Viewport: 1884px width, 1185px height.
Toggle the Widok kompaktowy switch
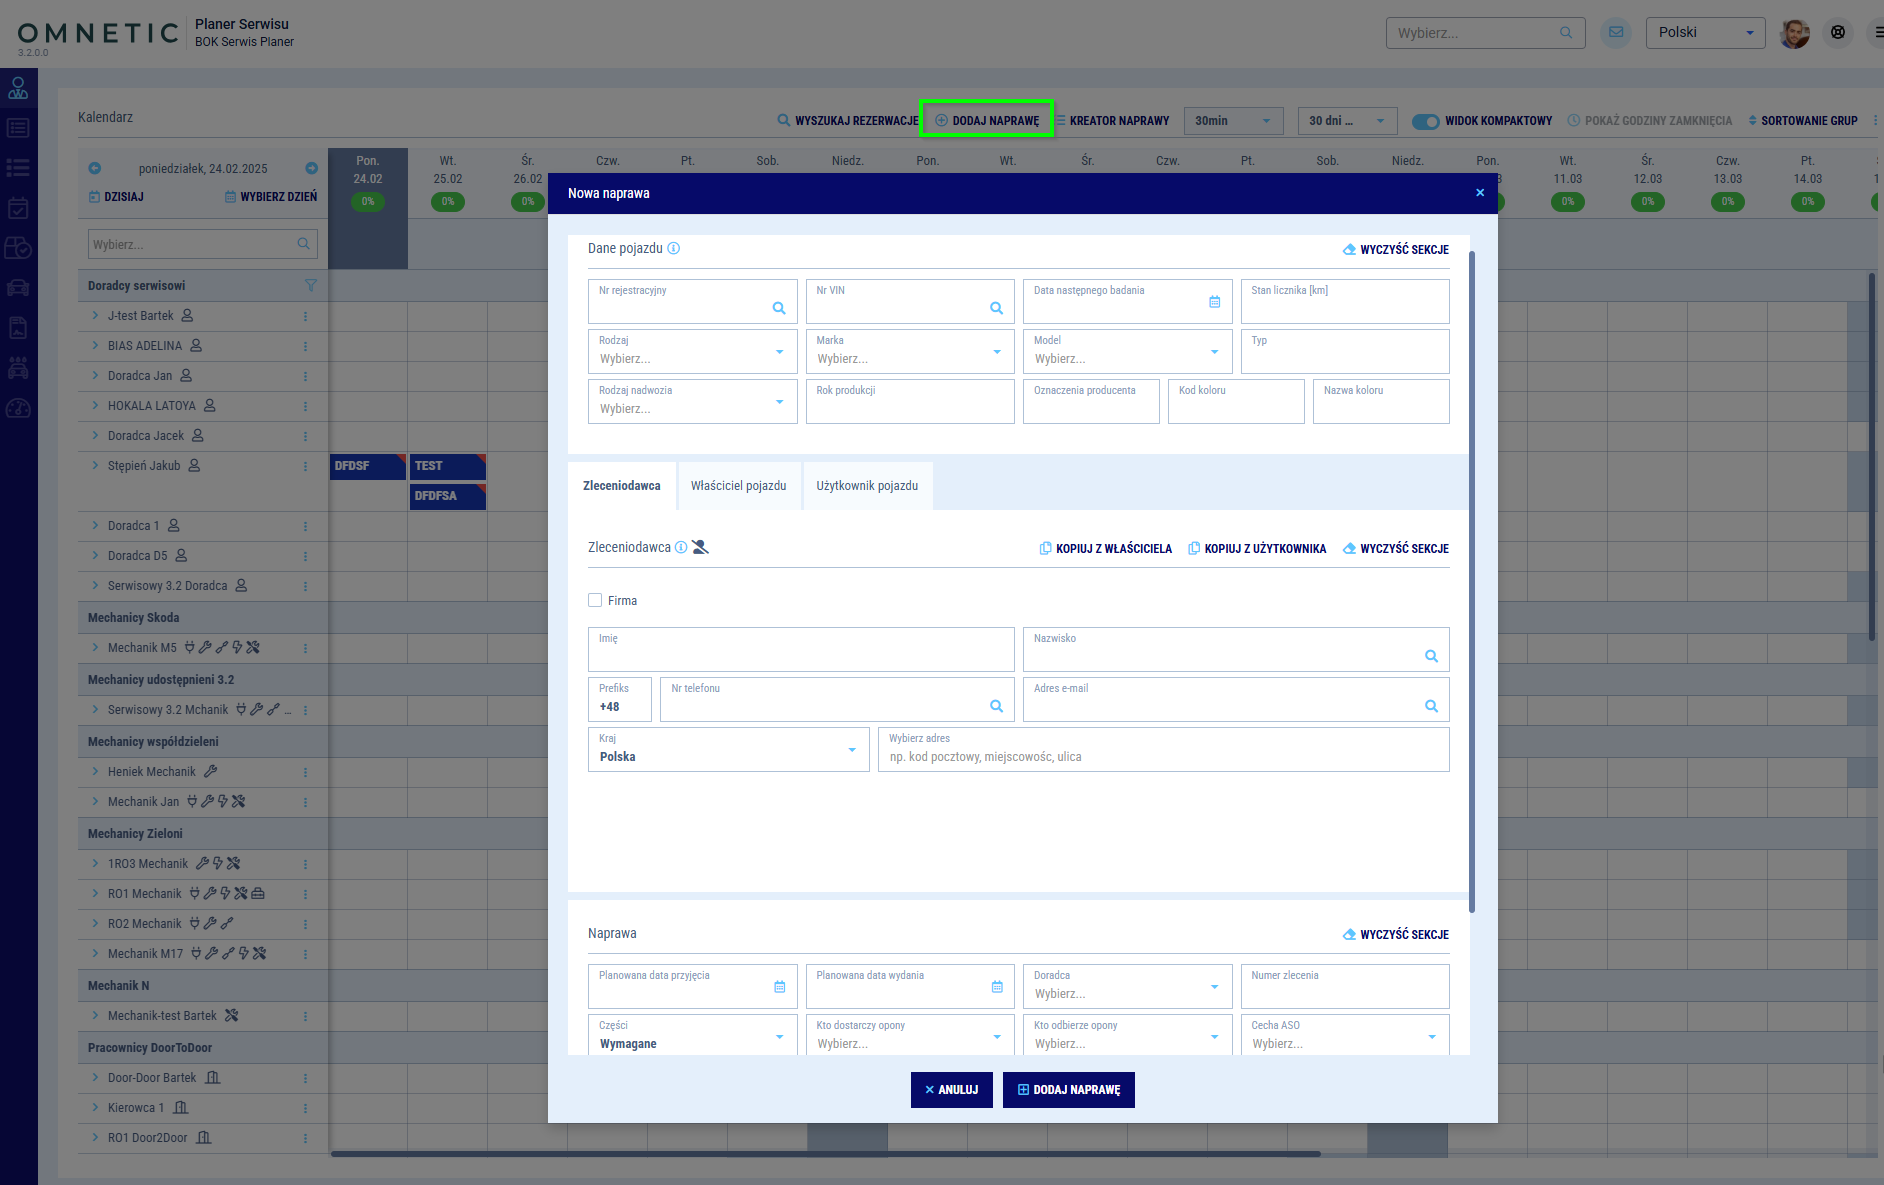tap(1425, 121)
